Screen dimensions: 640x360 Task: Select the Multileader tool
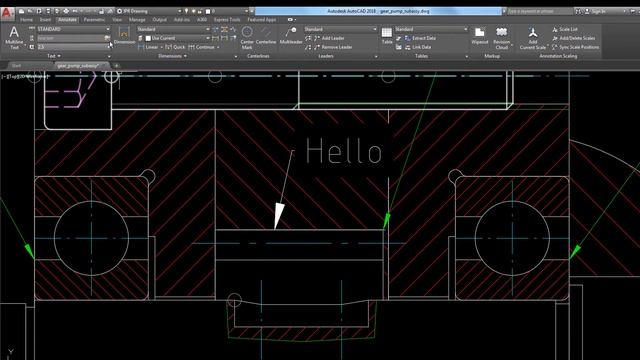291,36
